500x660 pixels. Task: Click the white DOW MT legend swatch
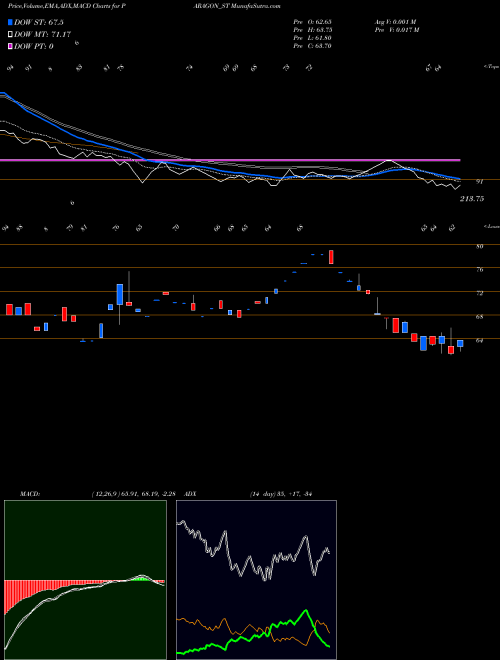point(10,34)
